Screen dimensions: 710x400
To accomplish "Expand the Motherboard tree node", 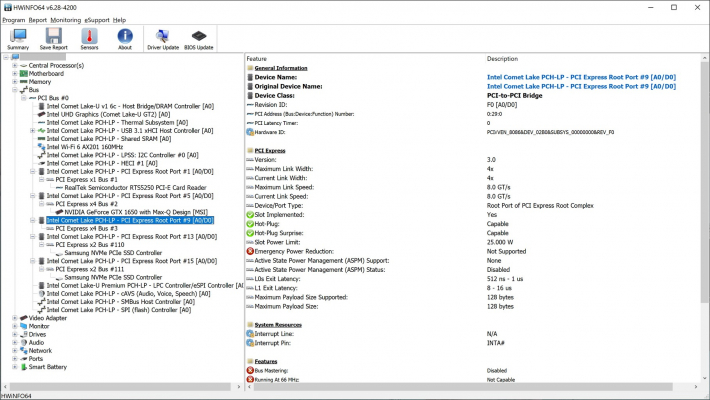I will click(14, 73).
